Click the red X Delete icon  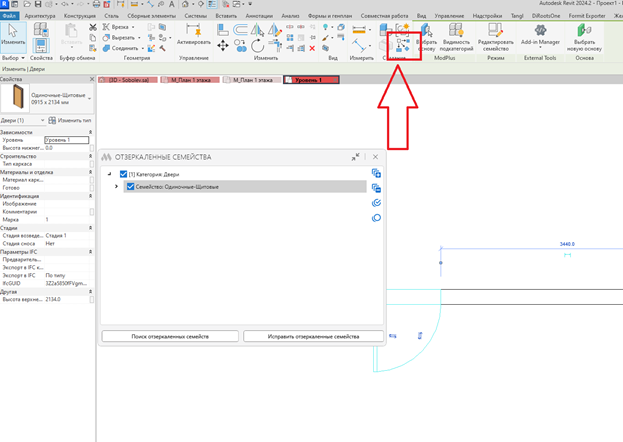point(312,48)
